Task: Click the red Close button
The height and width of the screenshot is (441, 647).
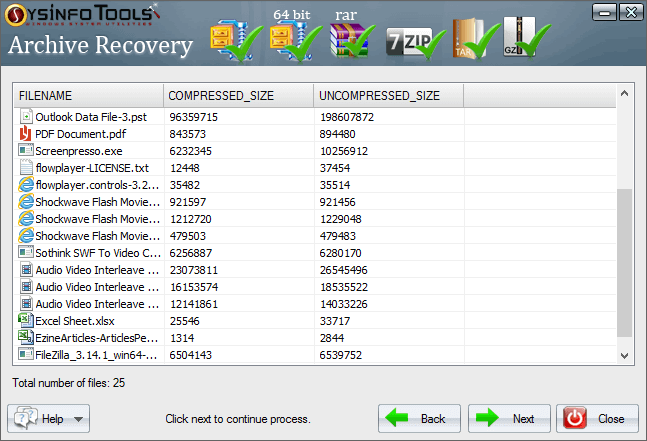Action: pos(597,418)
